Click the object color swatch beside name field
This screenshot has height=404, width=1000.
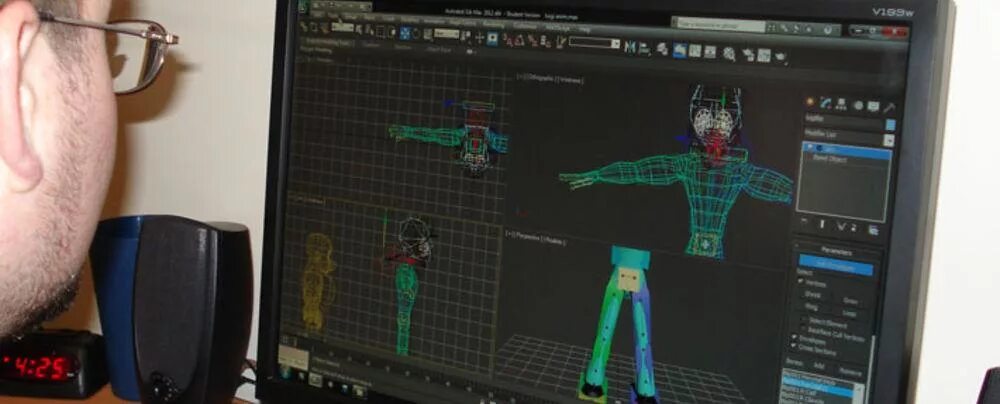point(890,124)
